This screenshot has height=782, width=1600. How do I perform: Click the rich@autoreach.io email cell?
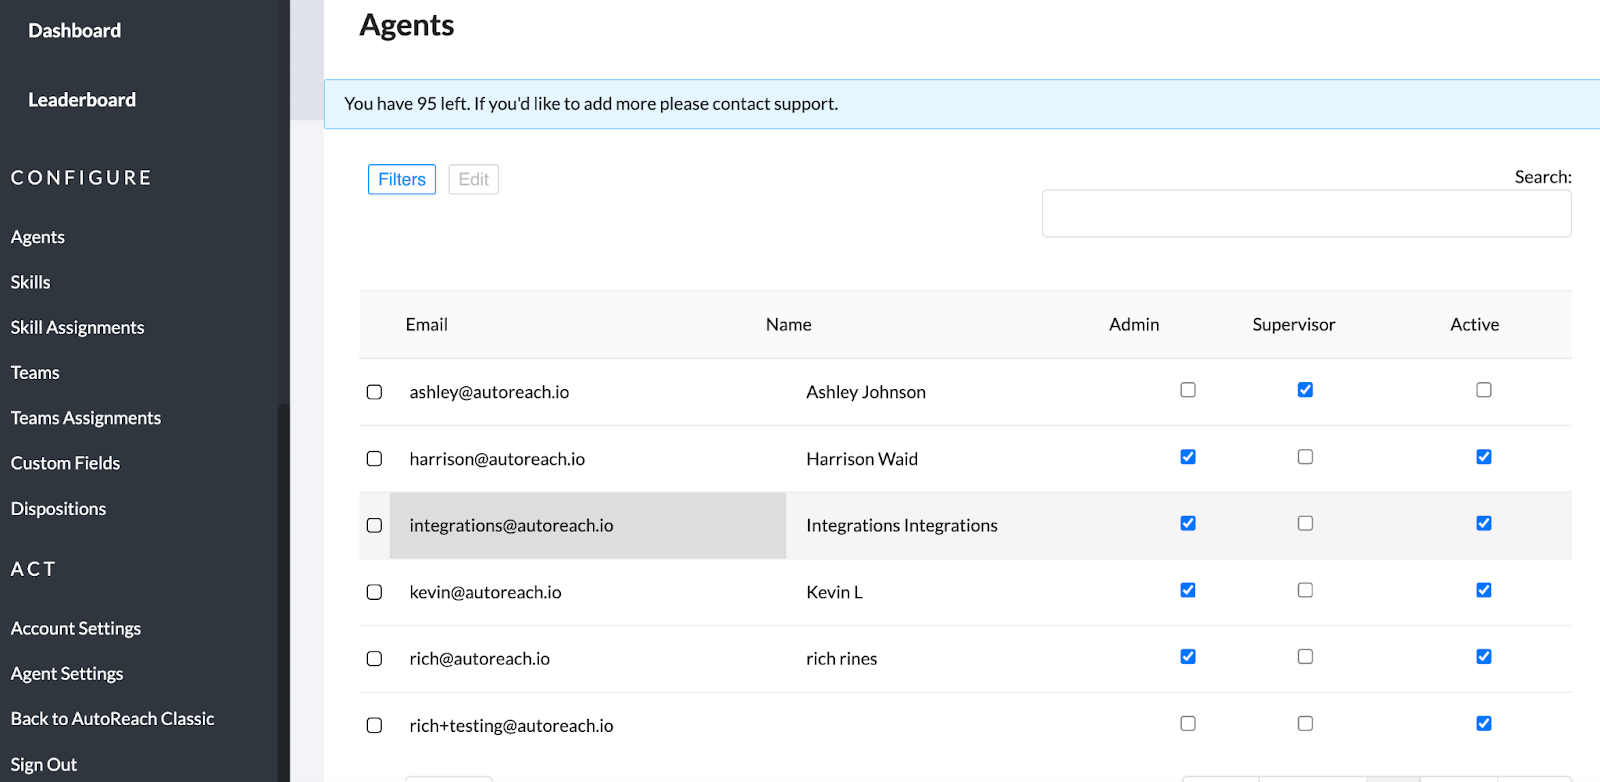(x=588, y=659)
